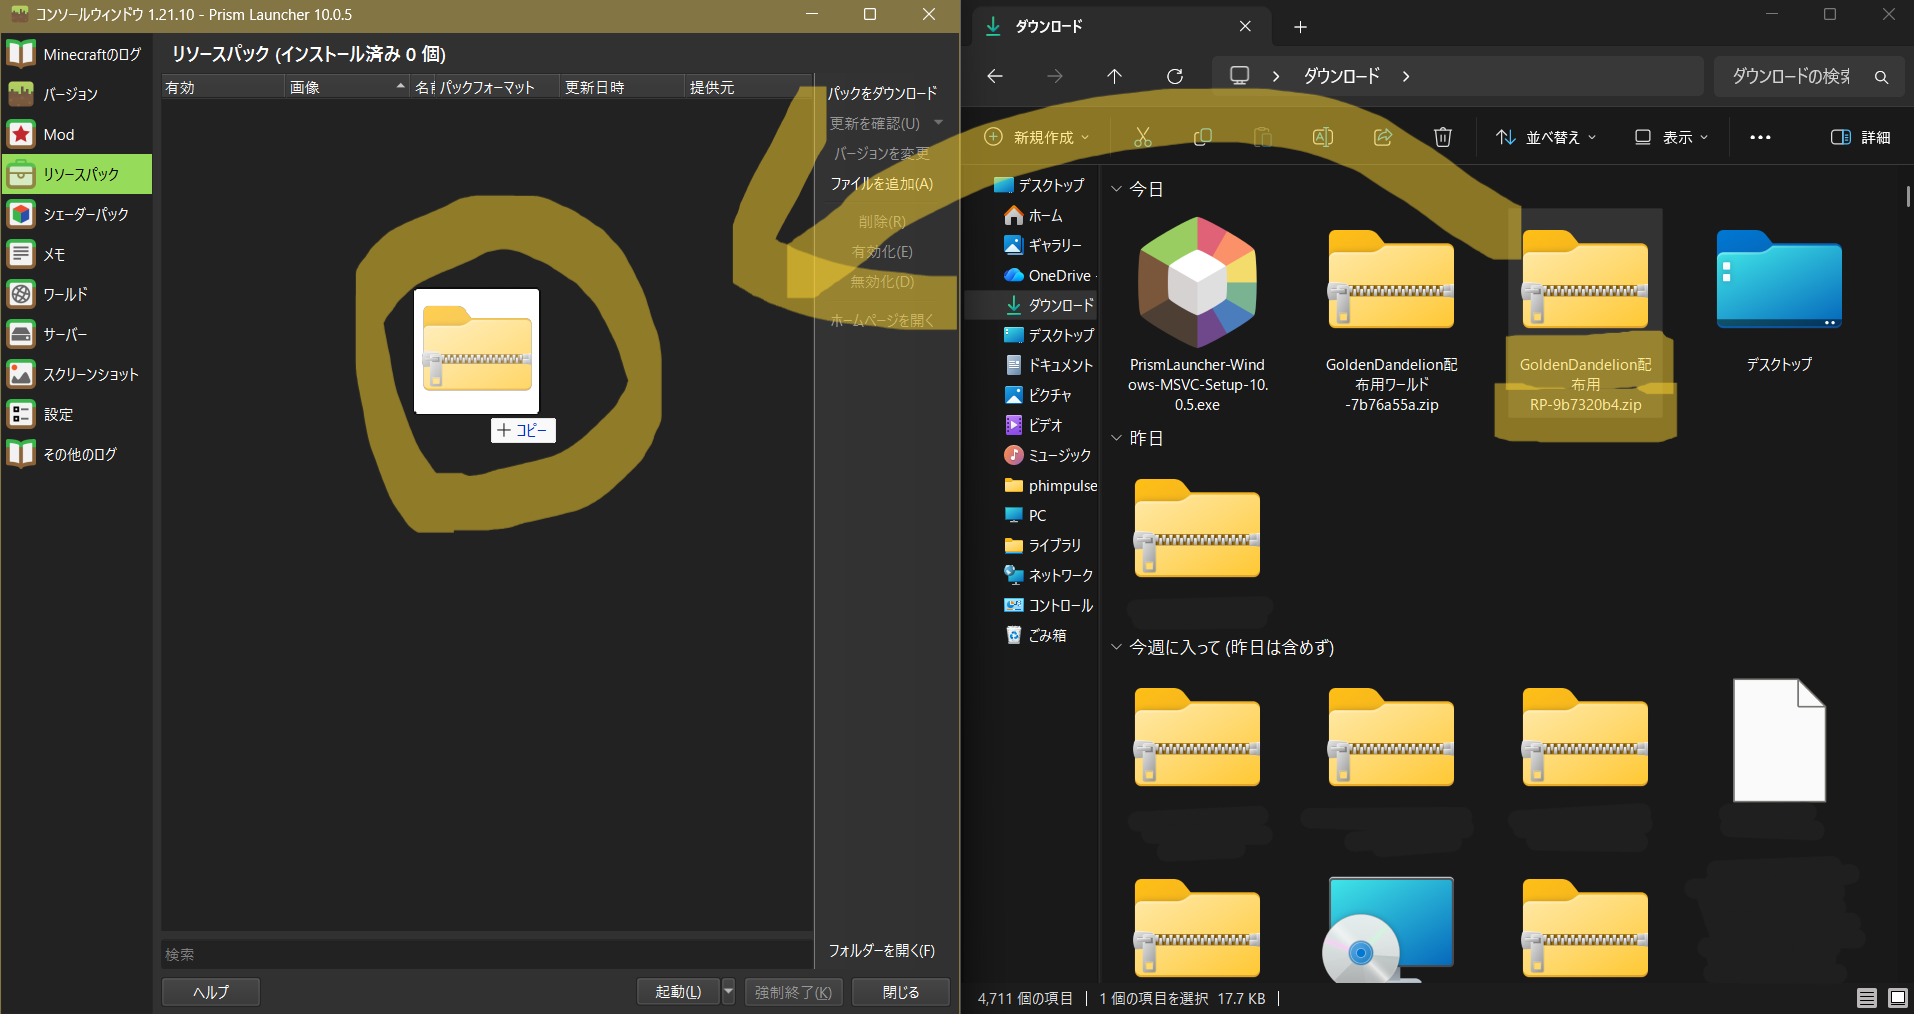
Task: Open the Mod page in sidebar
Action: click(x=58, y=134)
